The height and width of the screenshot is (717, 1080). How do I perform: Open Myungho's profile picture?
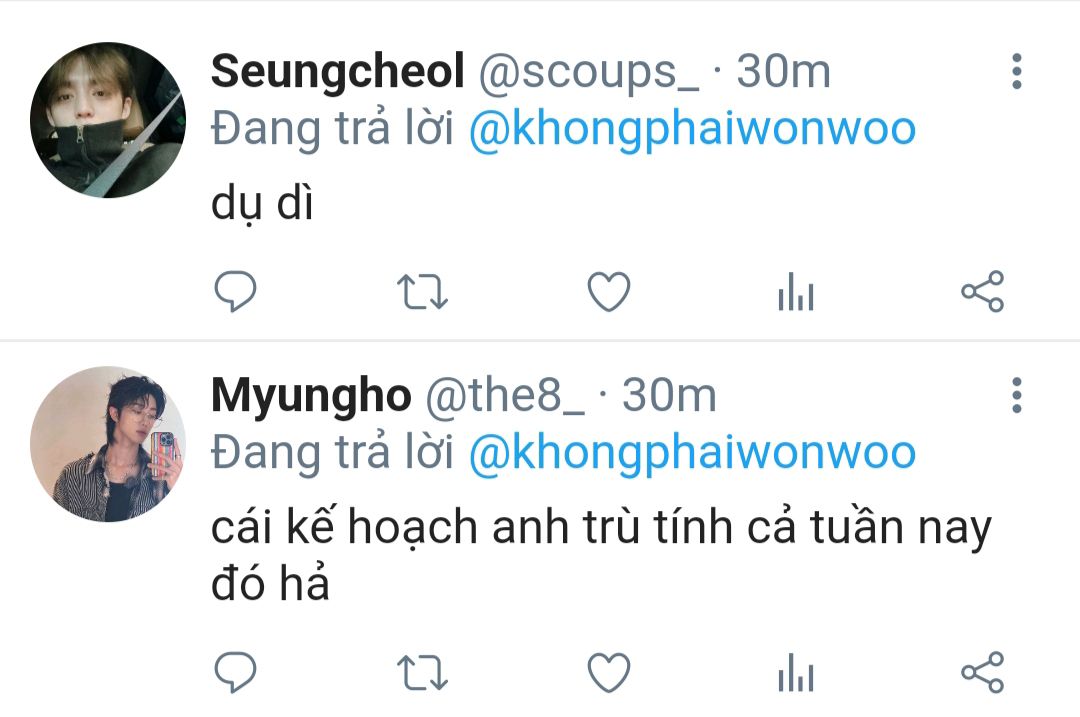pyautogui.click(x=108, y=444)
